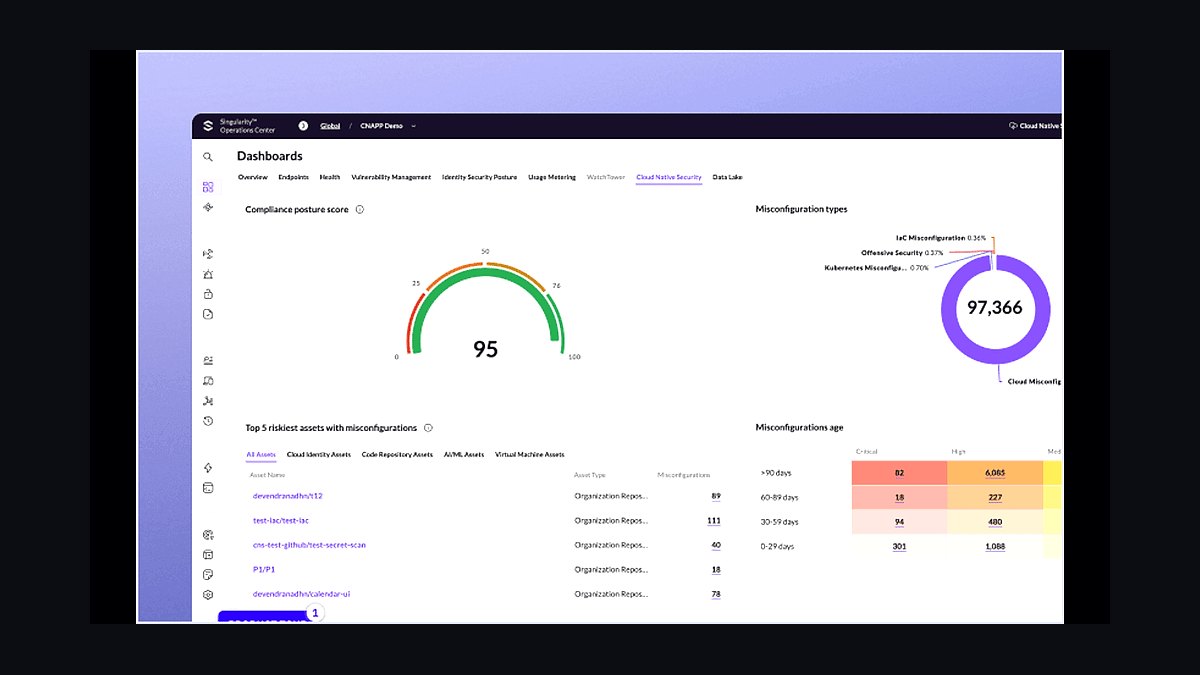This screenshot has height=675, width=1200.
Task: Open the WatchTower tab
Action: 606,177
